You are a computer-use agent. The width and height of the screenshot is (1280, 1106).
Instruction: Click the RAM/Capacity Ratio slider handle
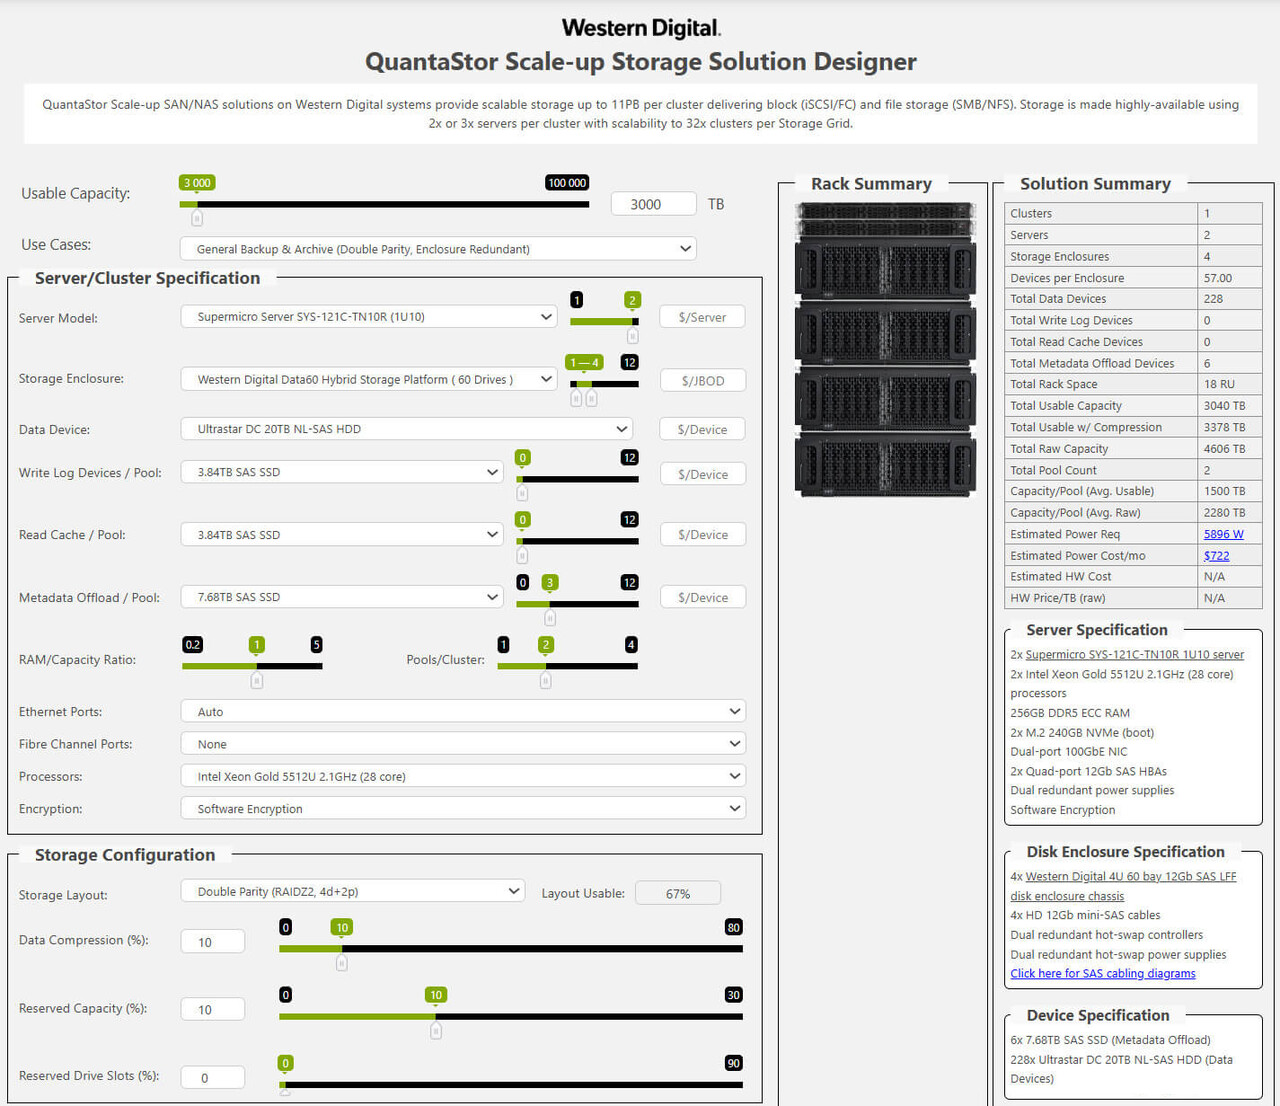[x=257, y=680]
